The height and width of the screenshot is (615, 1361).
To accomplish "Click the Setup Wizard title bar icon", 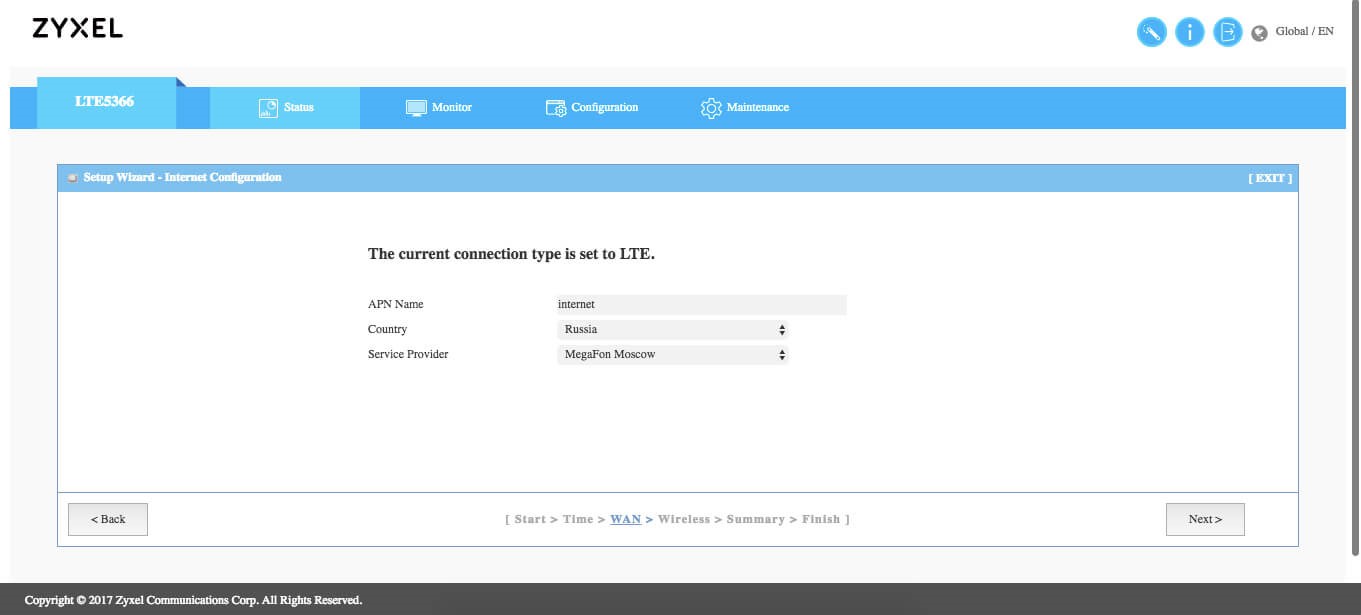I will (73, 178).
